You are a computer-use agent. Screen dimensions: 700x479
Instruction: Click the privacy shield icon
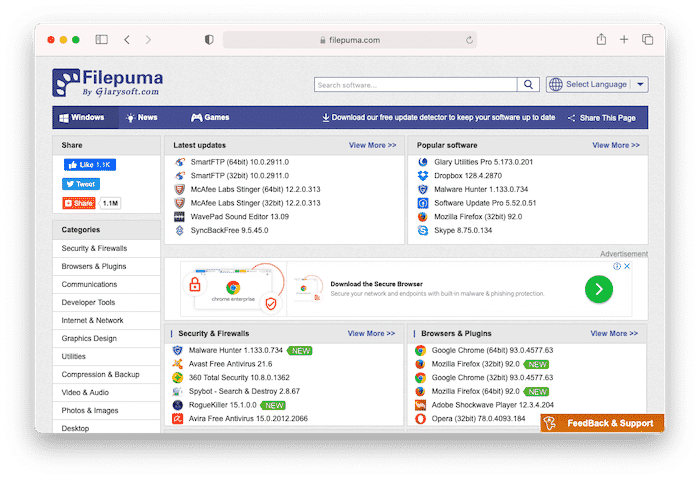(x=209, y=40)
